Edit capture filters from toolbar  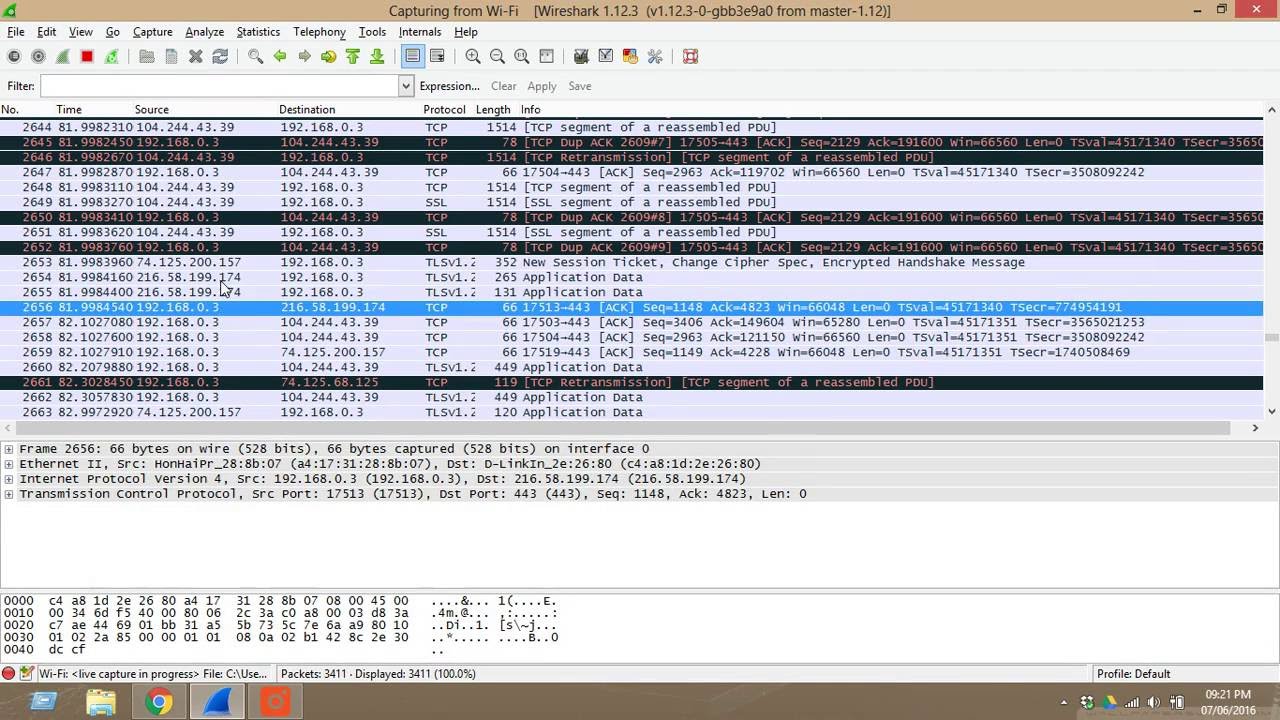(x=581, y=57)
